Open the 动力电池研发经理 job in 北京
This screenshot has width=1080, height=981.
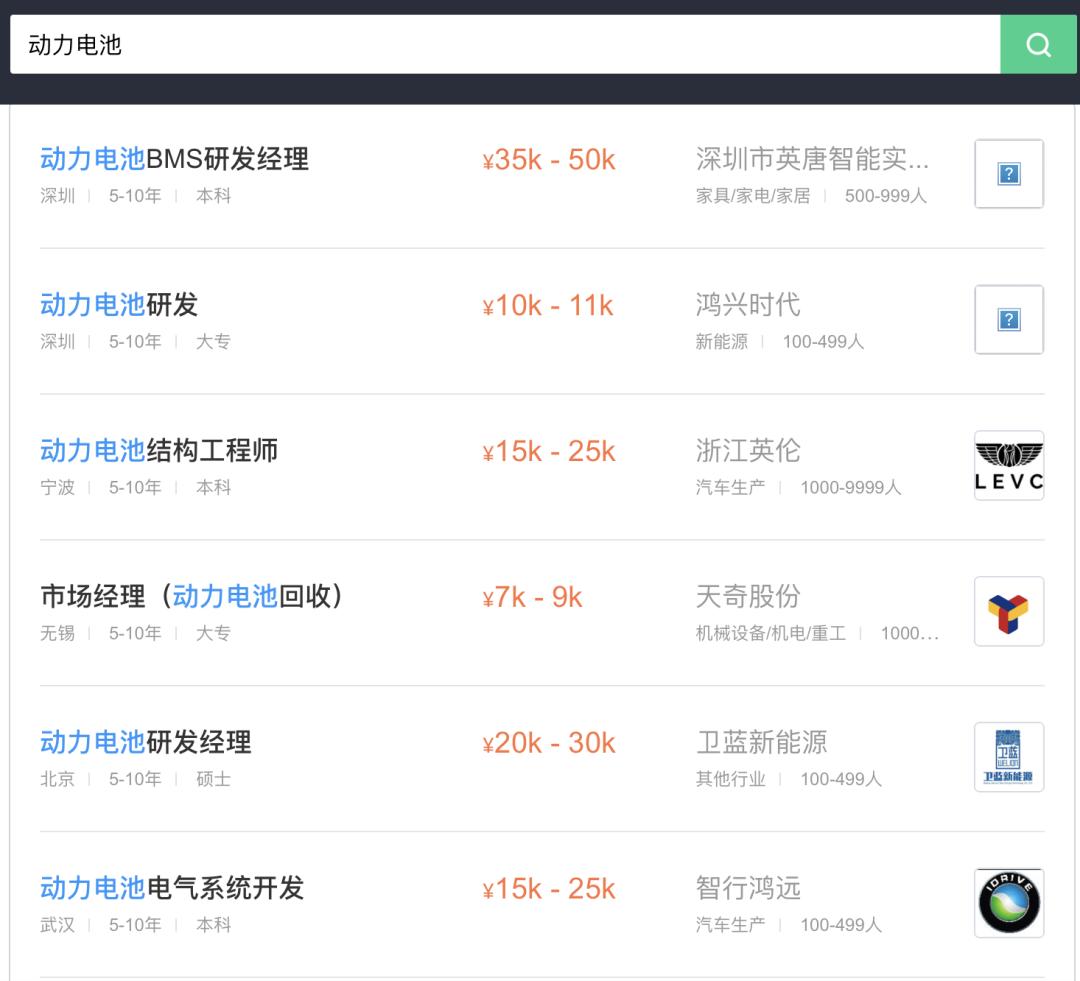pos(146,743)
